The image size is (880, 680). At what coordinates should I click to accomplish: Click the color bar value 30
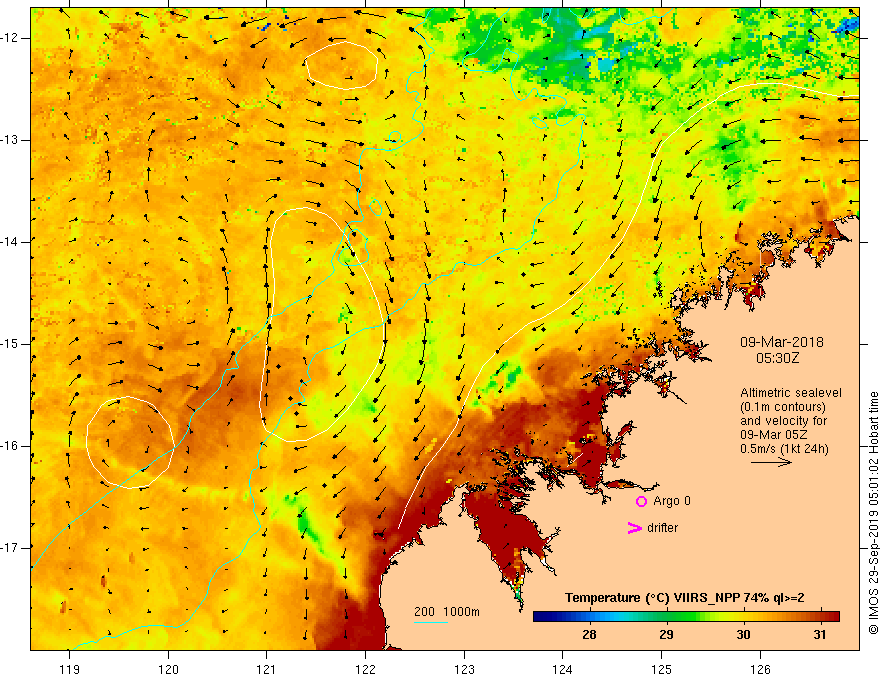coord(743,635)
